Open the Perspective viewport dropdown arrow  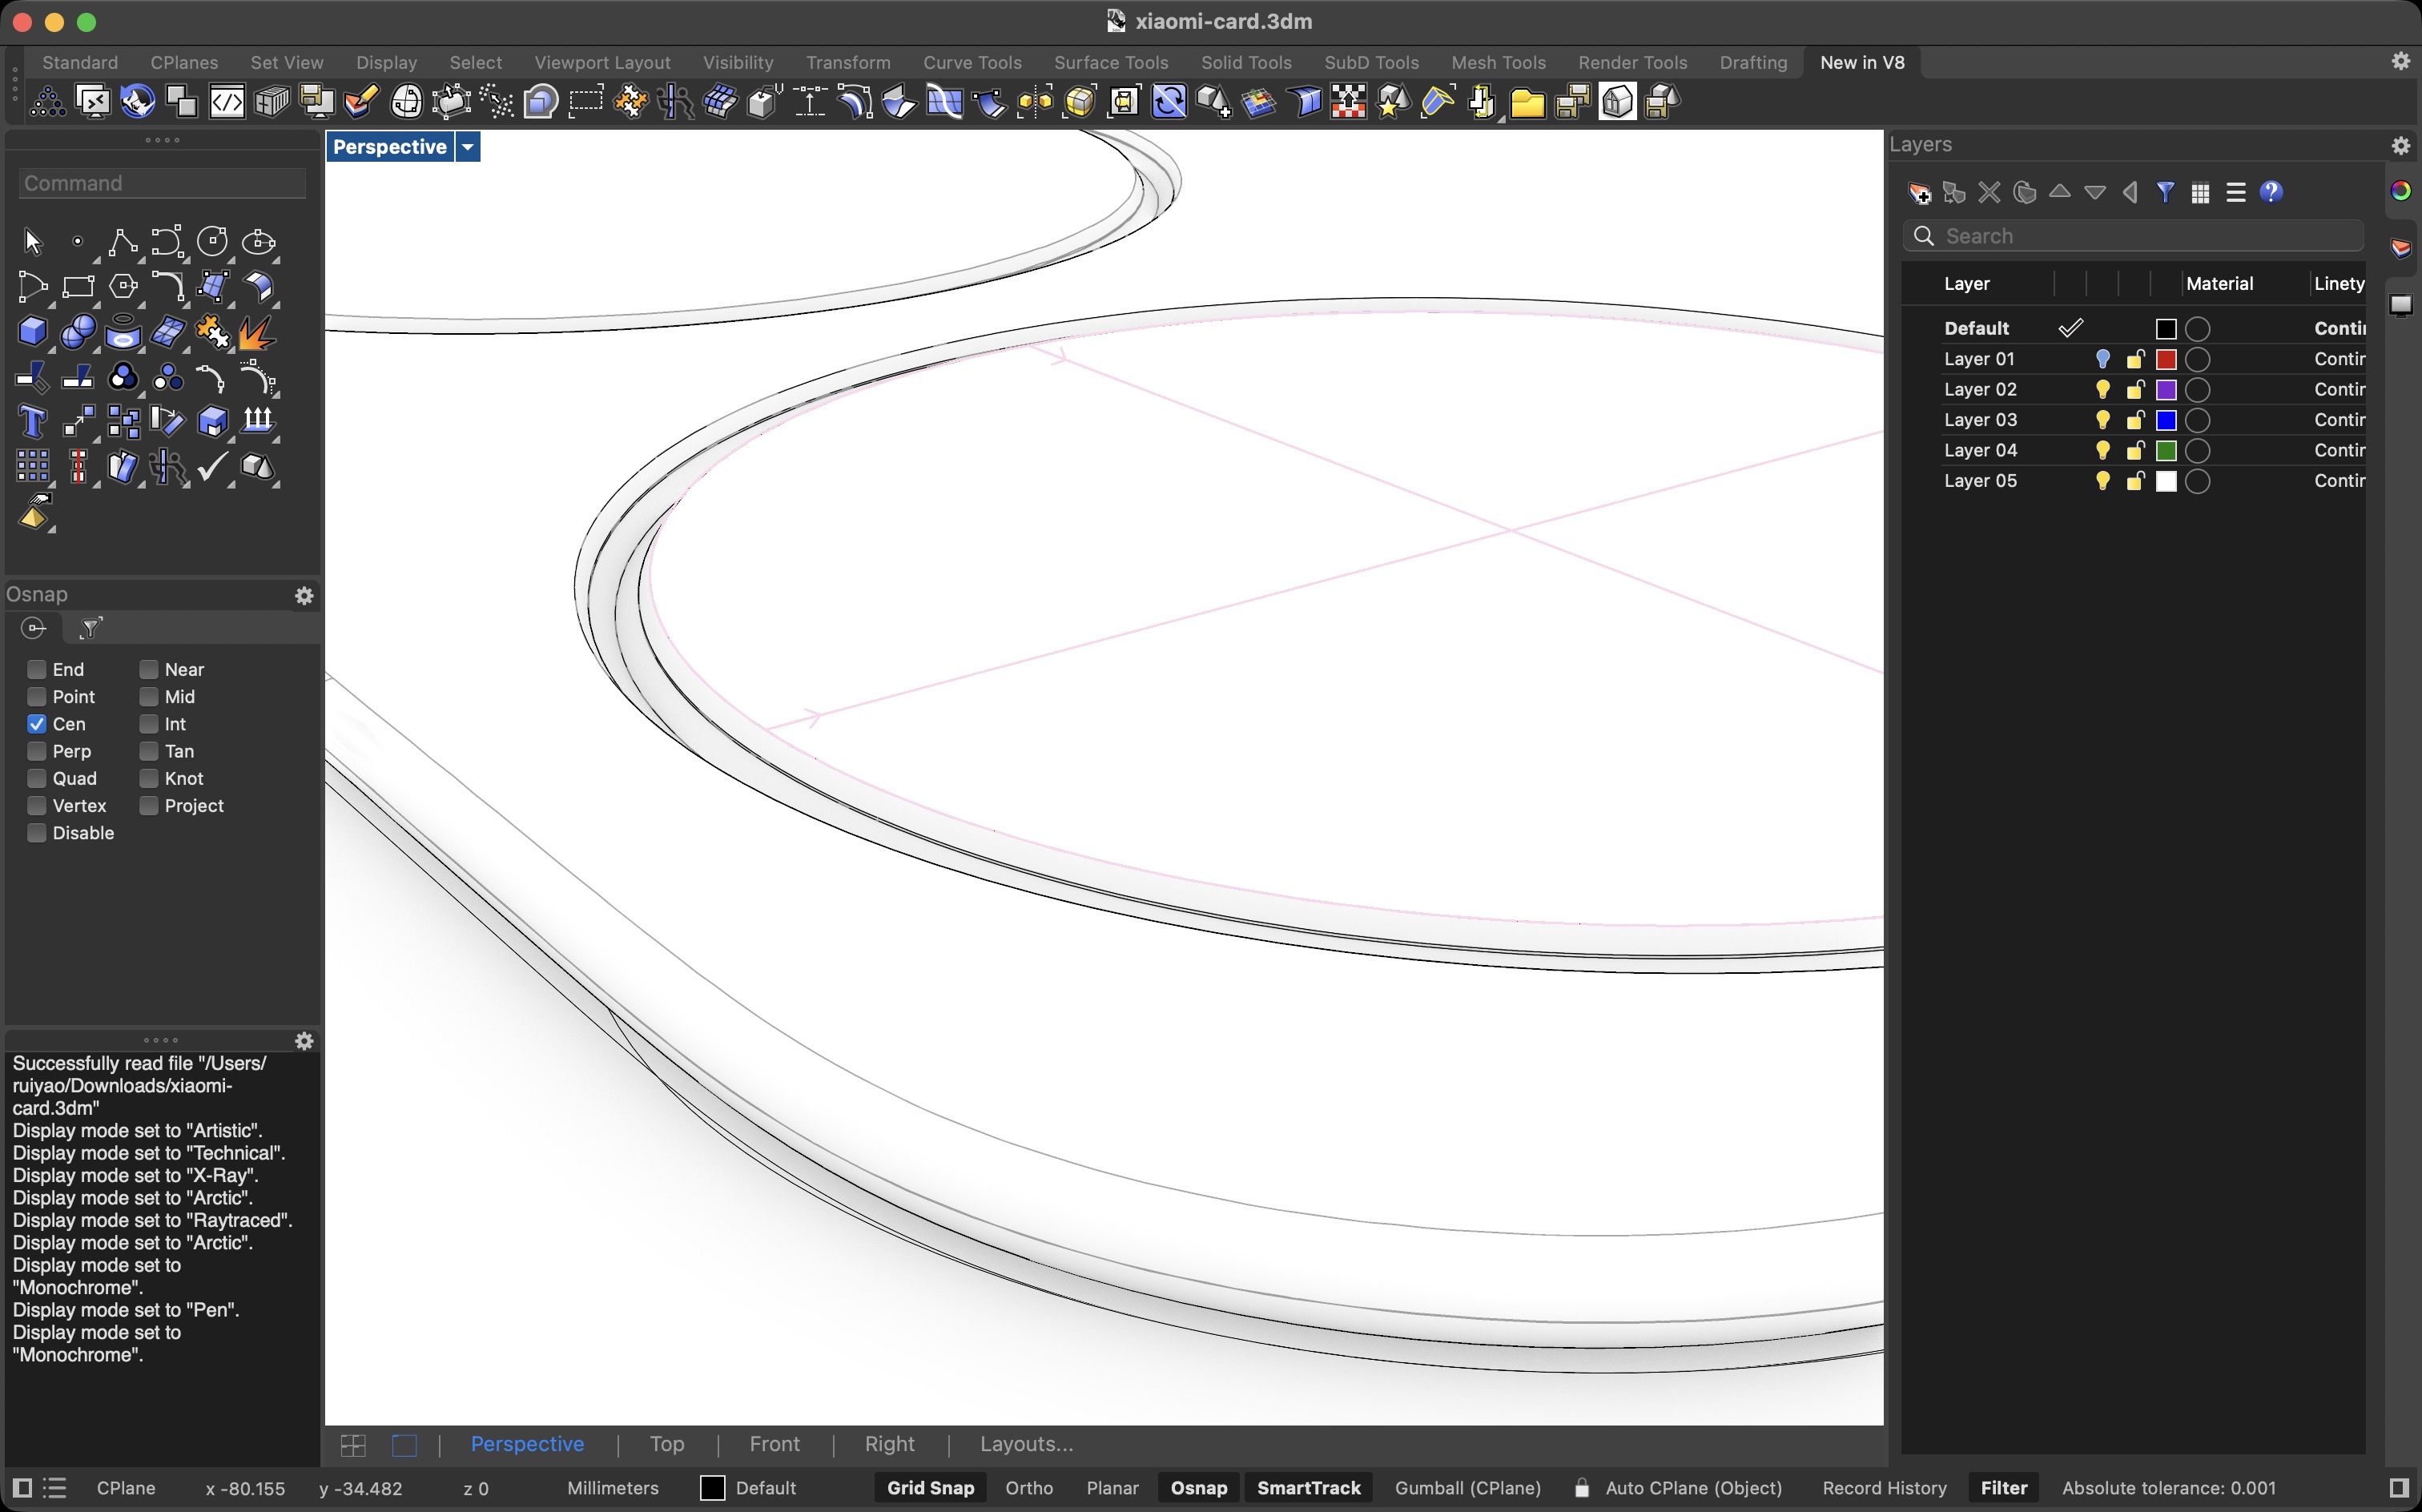[x=467, y=147]
